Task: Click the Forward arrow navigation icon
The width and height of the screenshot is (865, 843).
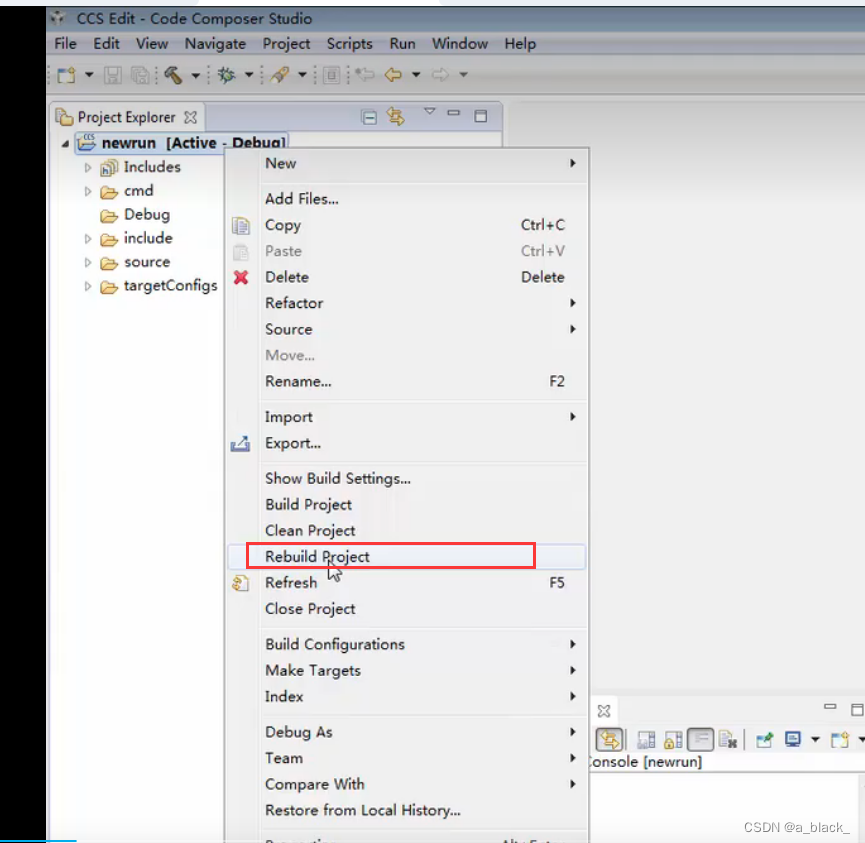Action: pyautogui.click(x=440, y=74)
